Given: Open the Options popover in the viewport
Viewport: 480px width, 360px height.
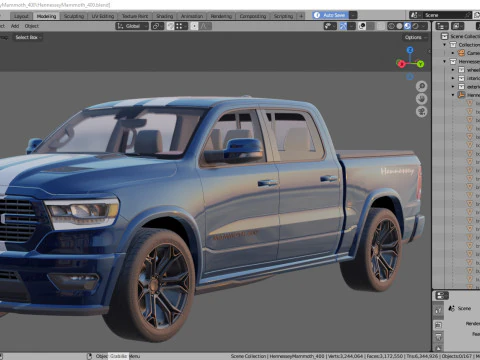Looking at the screenshot, I should point(415,37).
